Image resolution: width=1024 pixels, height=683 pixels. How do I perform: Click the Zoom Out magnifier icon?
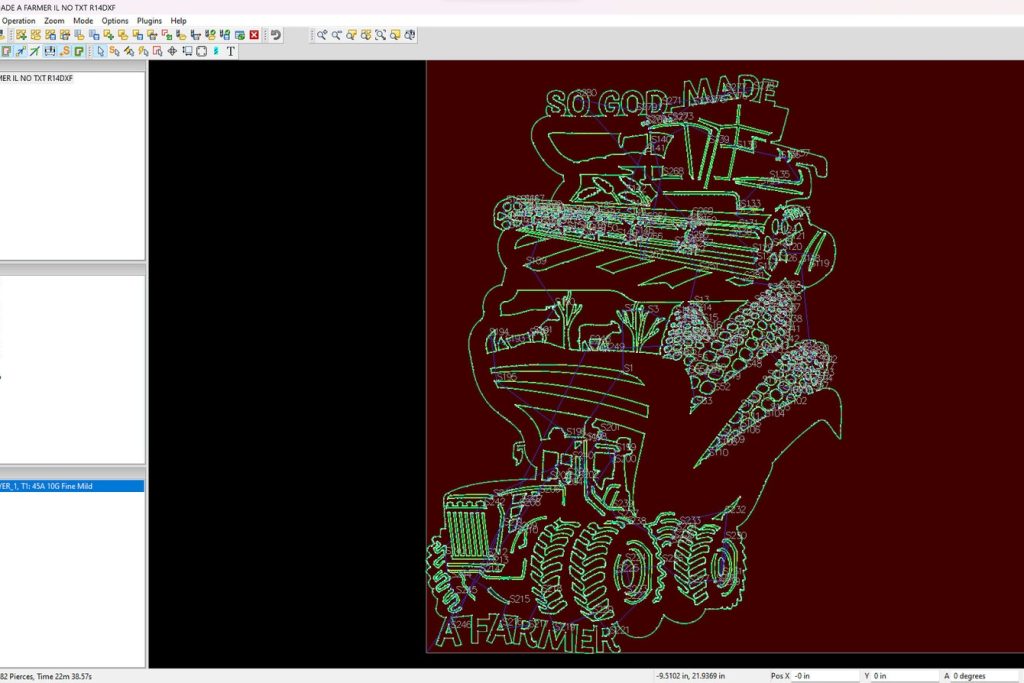point(337,35)
